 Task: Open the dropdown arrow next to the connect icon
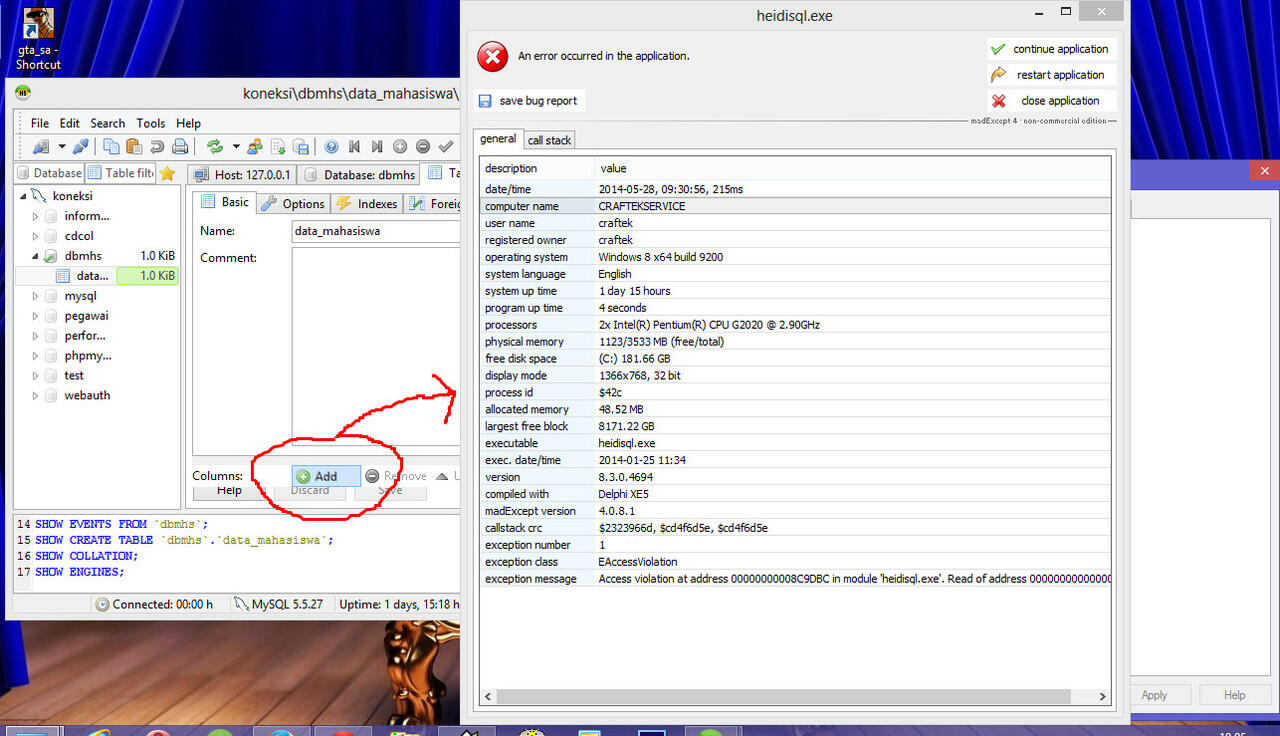coord(61,147)
